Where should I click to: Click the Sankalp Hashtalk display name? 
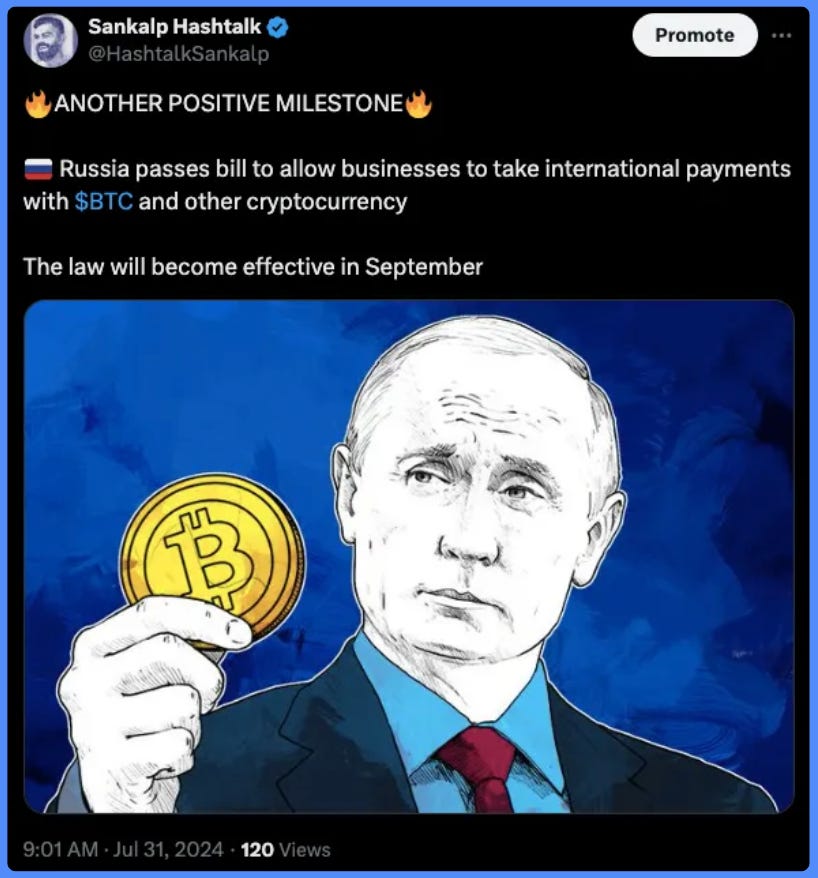175,26
